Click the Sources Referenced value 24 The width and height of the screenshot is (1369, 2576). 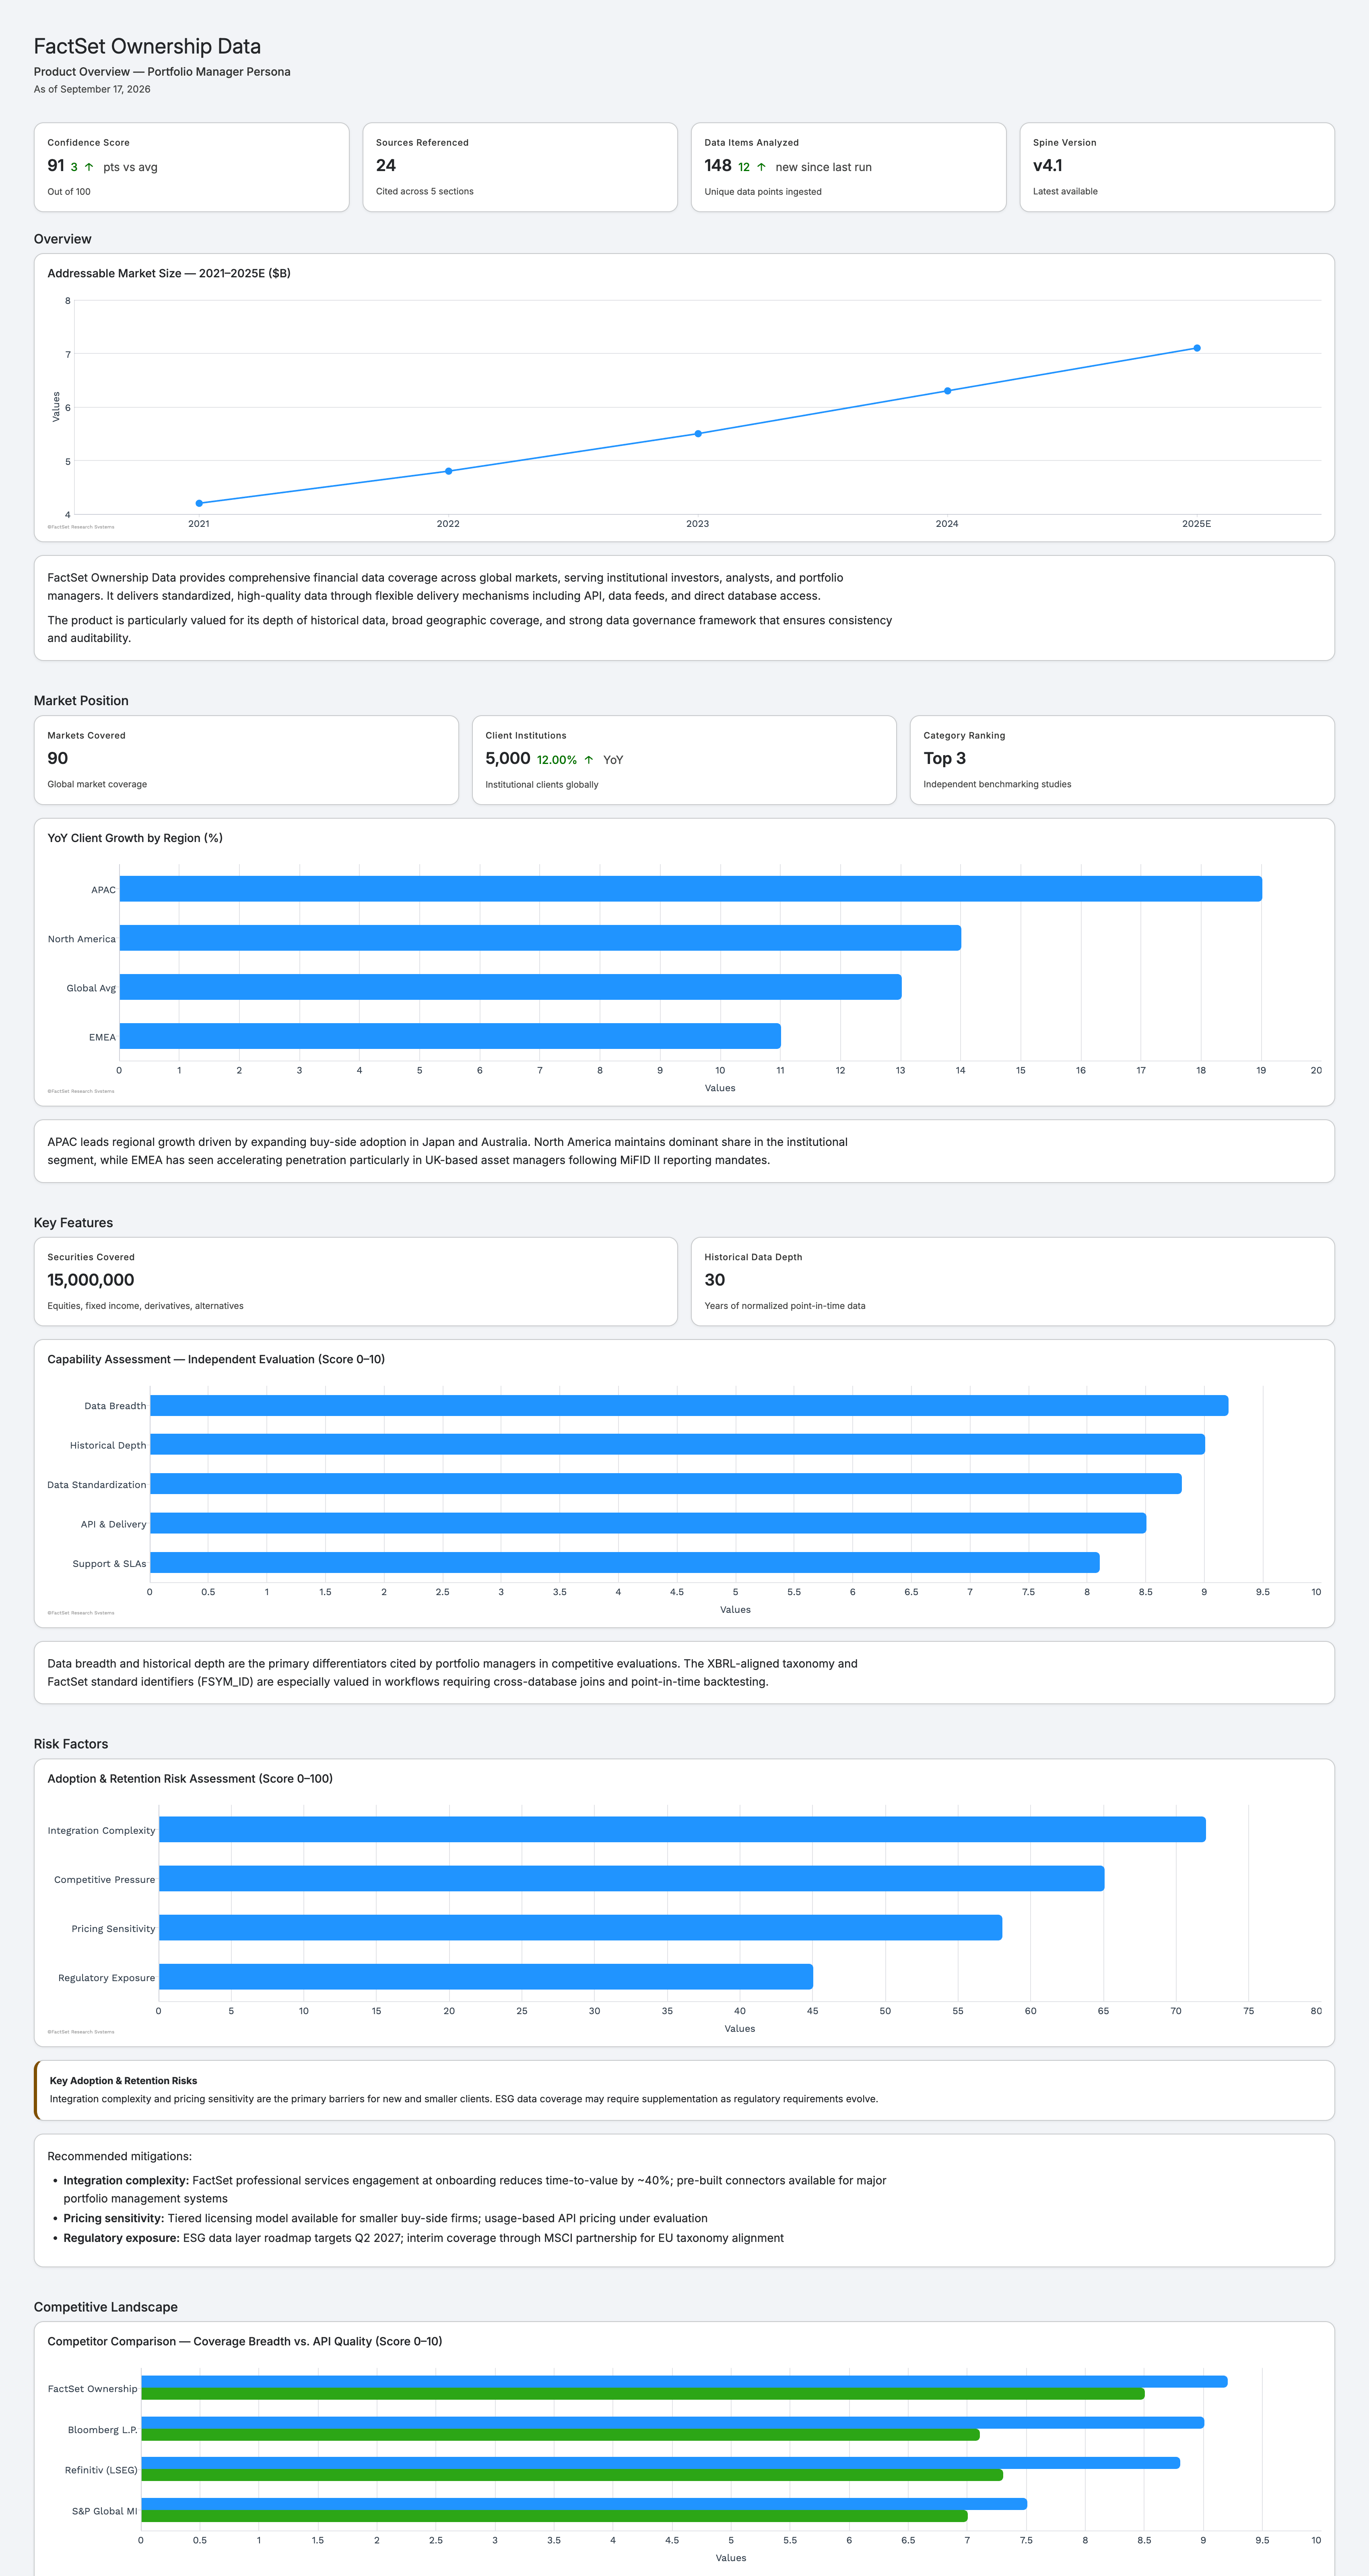[386, 166]
